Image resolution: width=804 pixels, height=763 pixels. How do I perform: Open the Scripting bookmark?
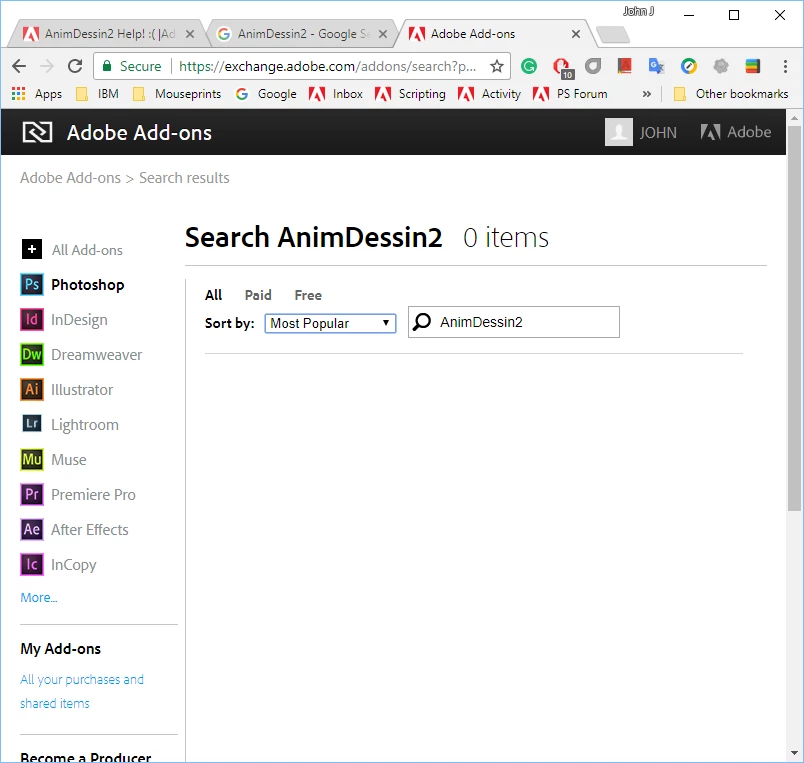point(410,94)
